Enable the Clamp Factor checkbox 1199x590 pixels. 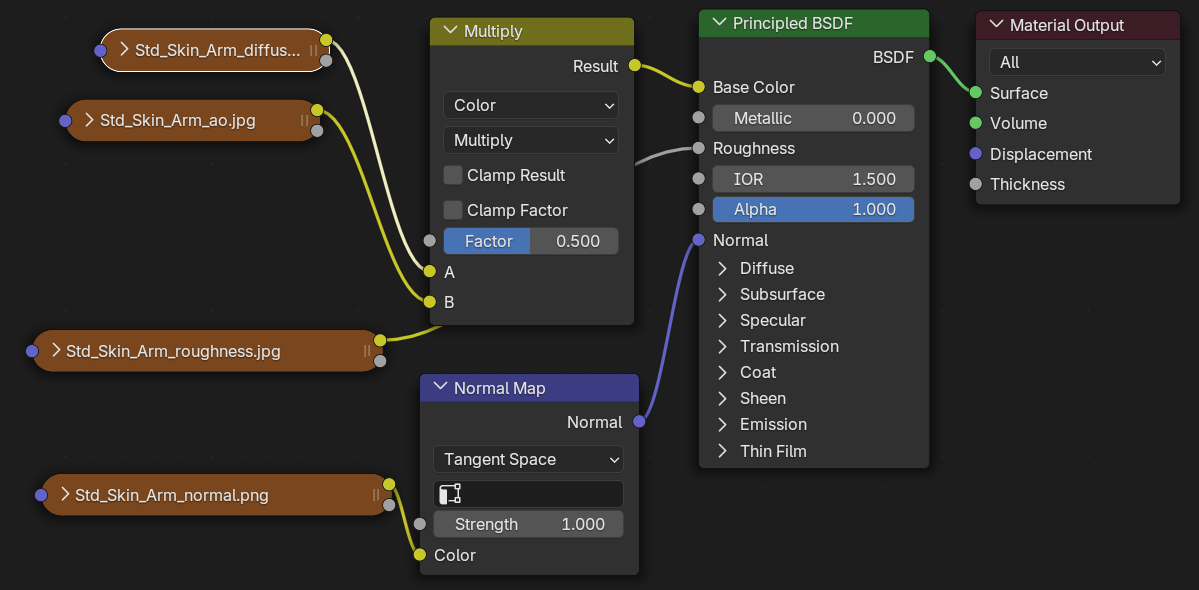(453, 209)
